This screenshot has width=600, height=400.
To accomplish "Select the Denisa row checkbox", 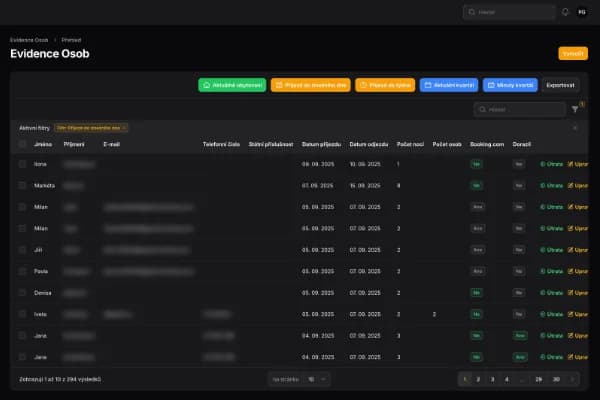I will 22,292.
